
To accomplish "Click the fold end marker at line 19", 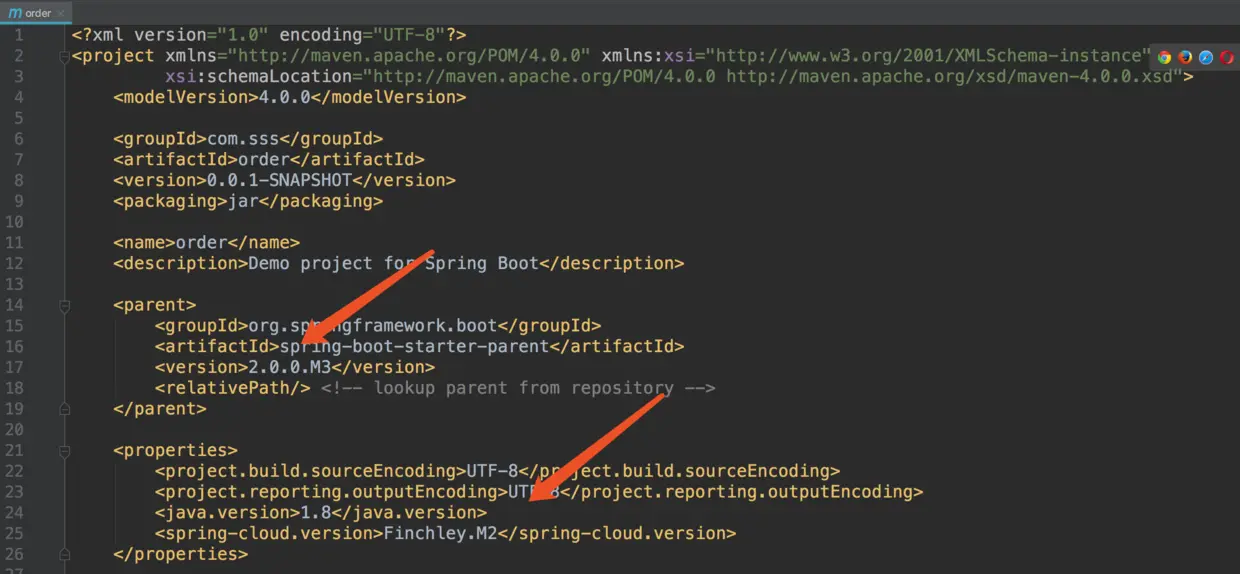I will (64, 409).
